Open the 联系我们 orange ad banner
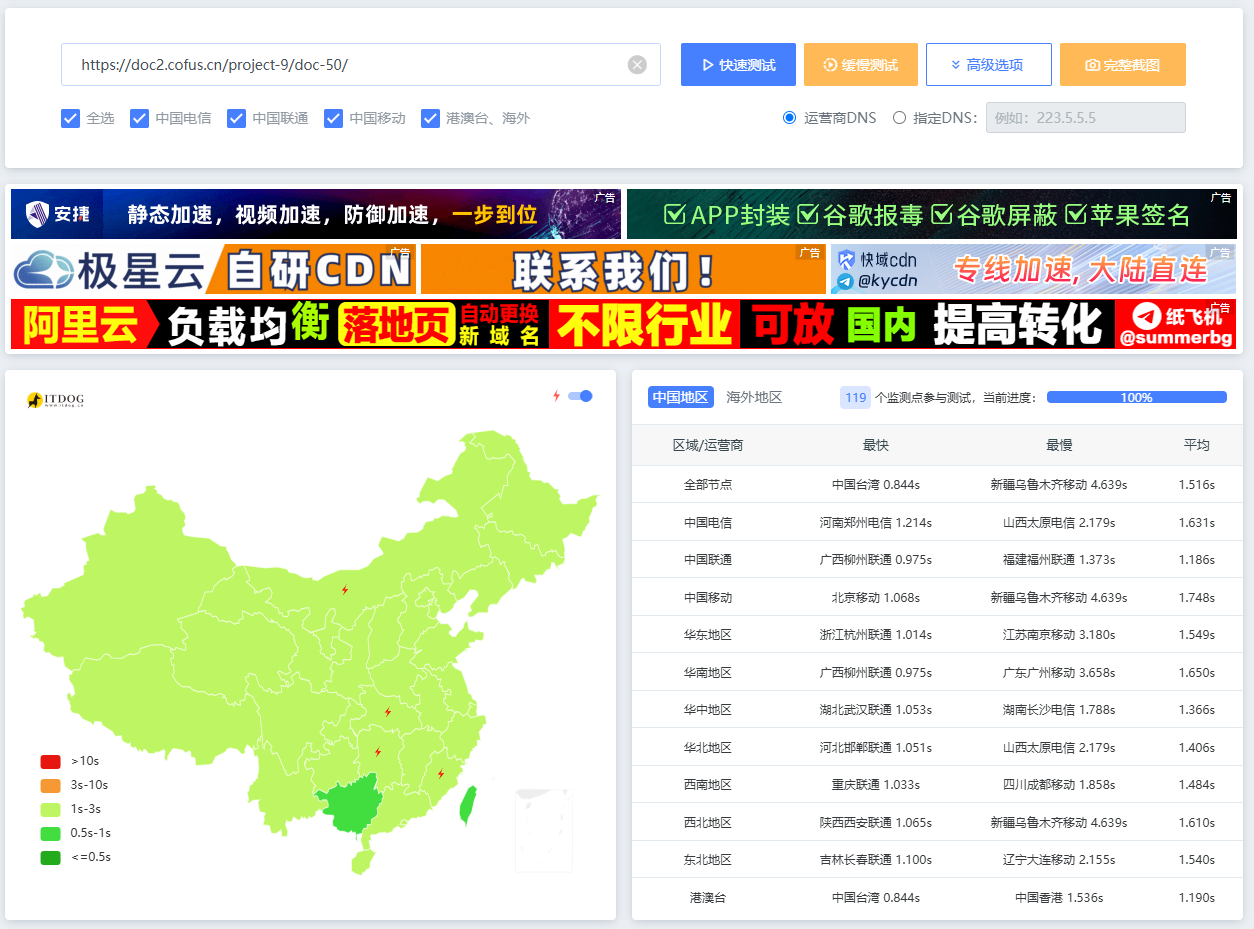The width and height of the screenshot is (1254, 929). (623, 269)
